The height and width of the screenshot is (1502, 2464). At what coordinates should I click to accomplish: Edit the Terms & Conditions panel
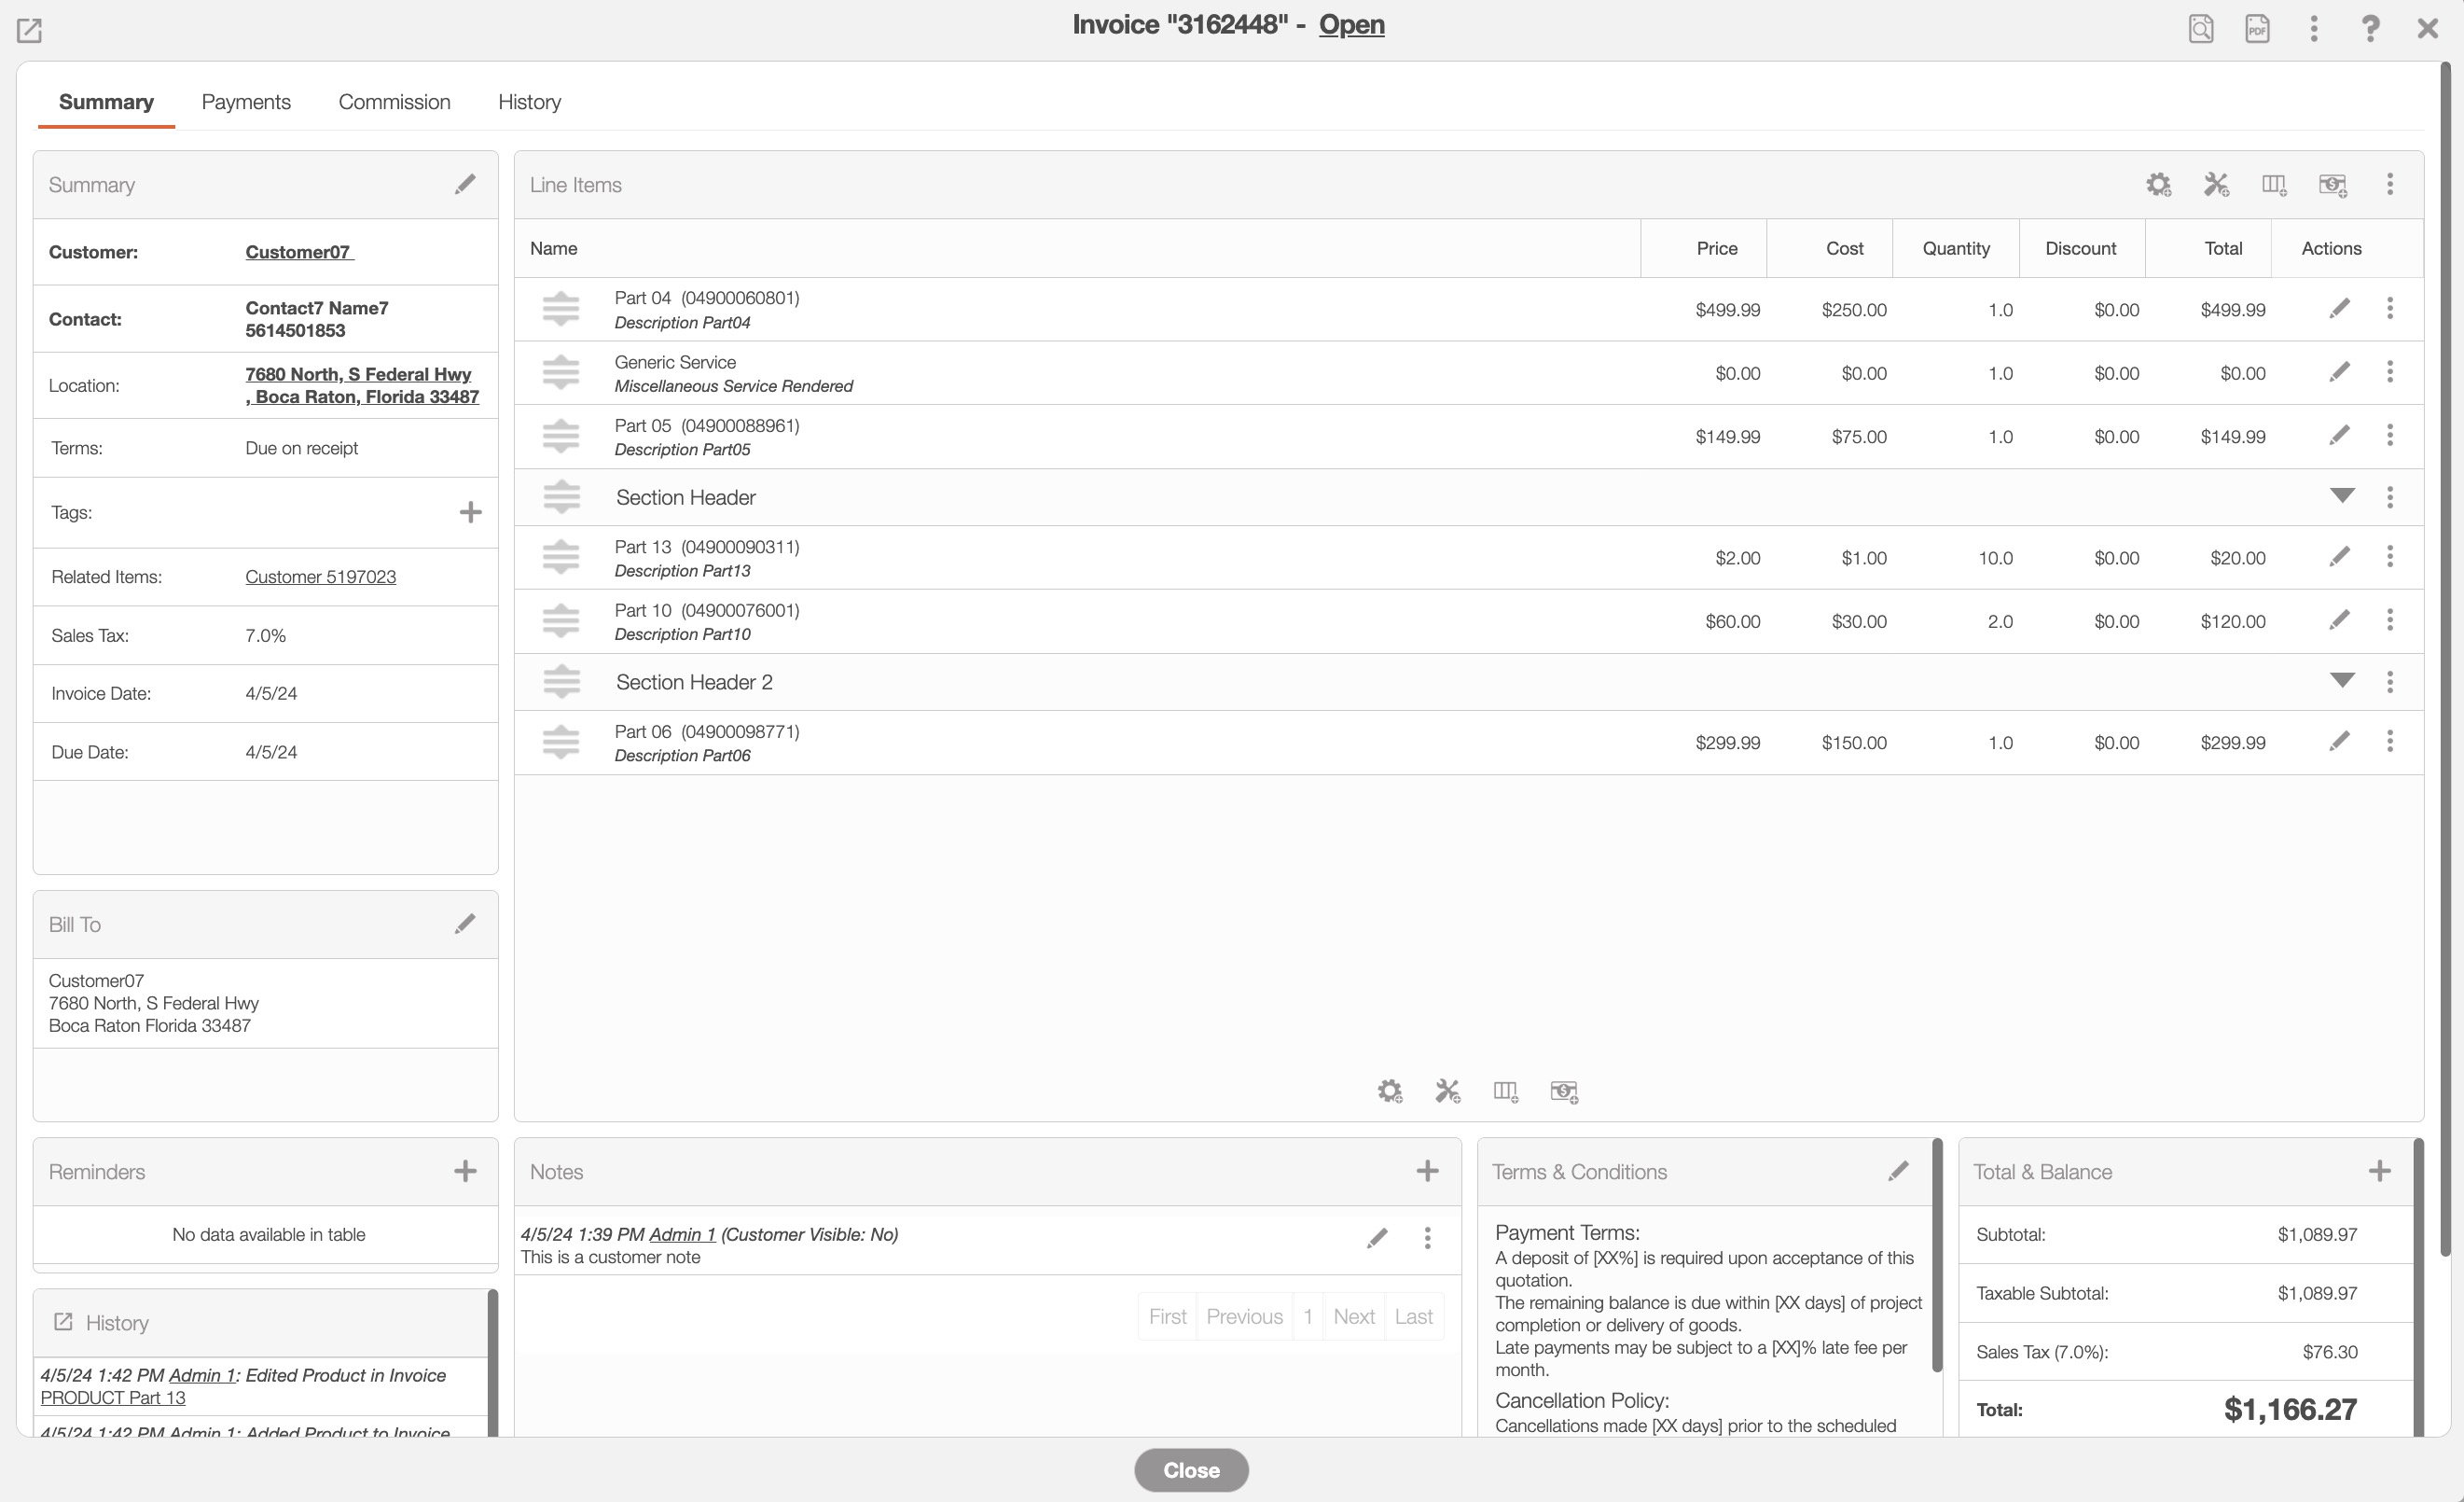coord(1898,1171)
